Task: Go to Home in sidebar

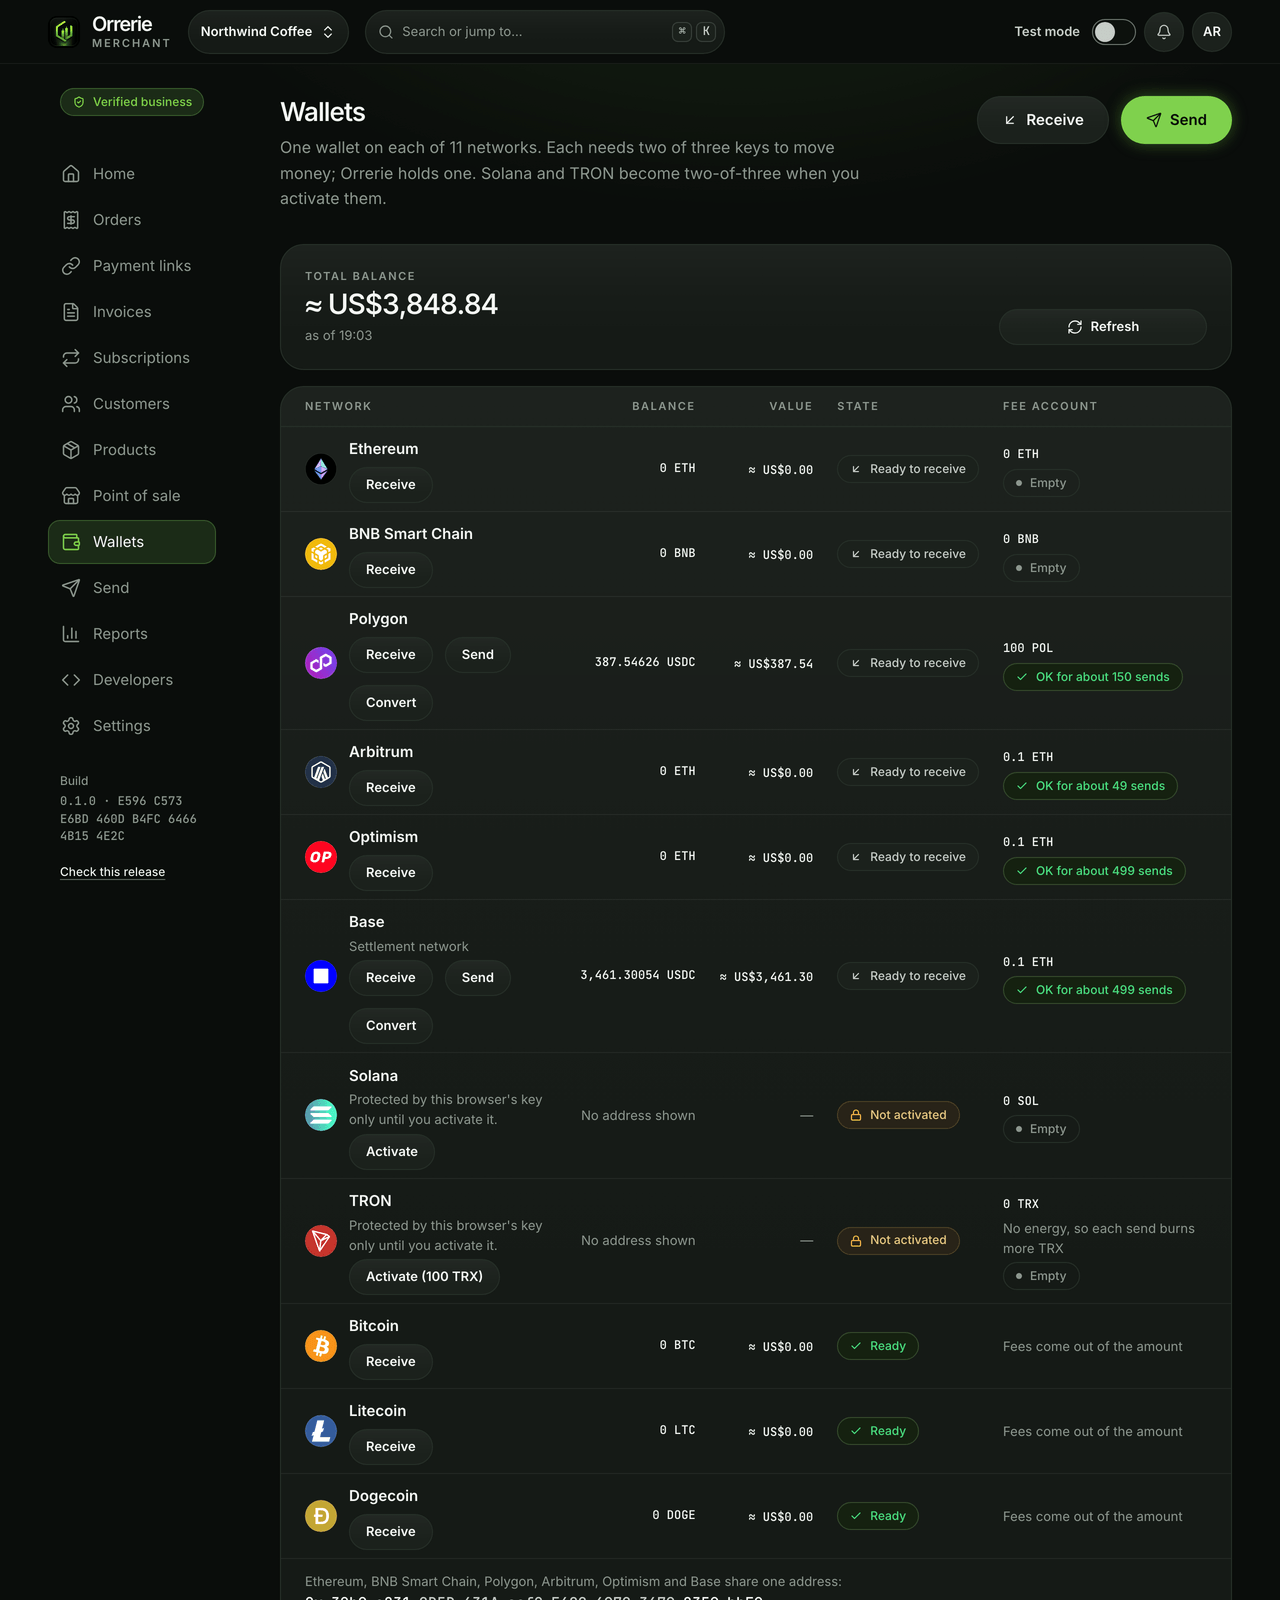Action: (x=132, y=174)
